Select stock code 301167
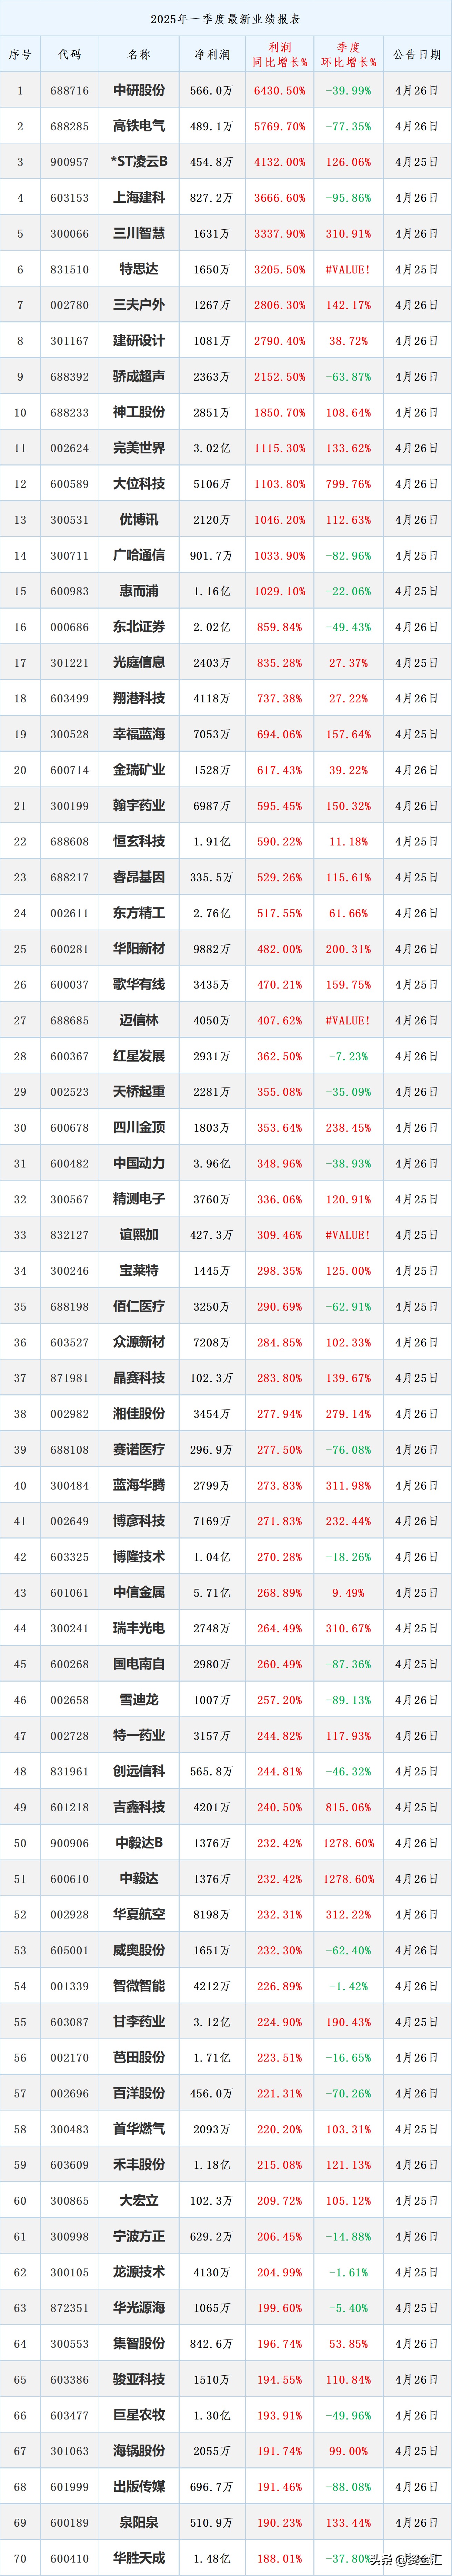Viewport: 452px width, 2576px height. pos(70,341)
